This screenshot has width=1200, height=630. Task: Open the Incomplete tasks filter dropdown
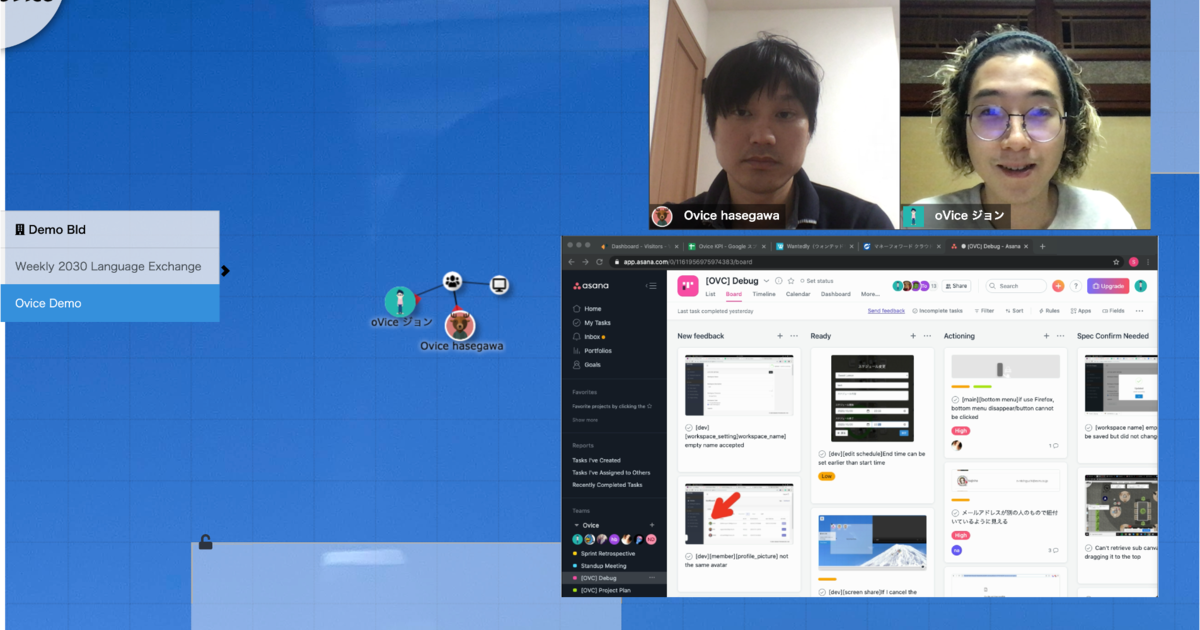(938, 311)
